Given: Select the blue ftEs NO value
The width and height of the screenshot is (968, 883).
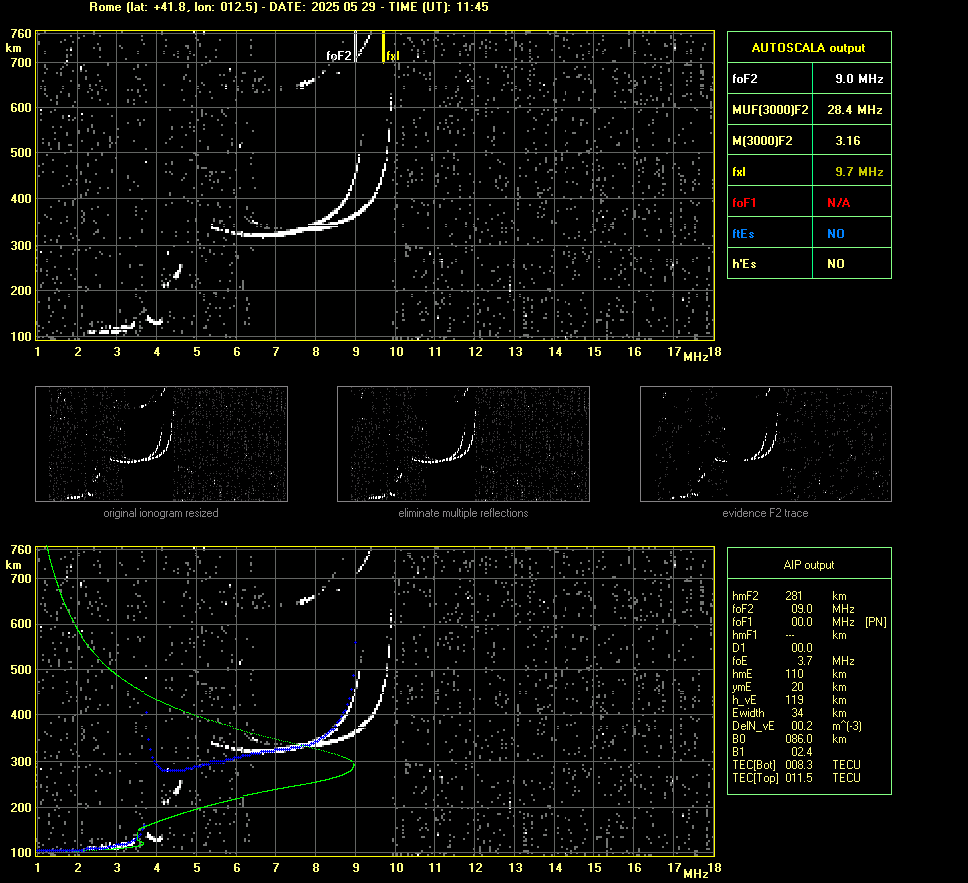Looking at the screenshot, I should (x=836, y=233).
